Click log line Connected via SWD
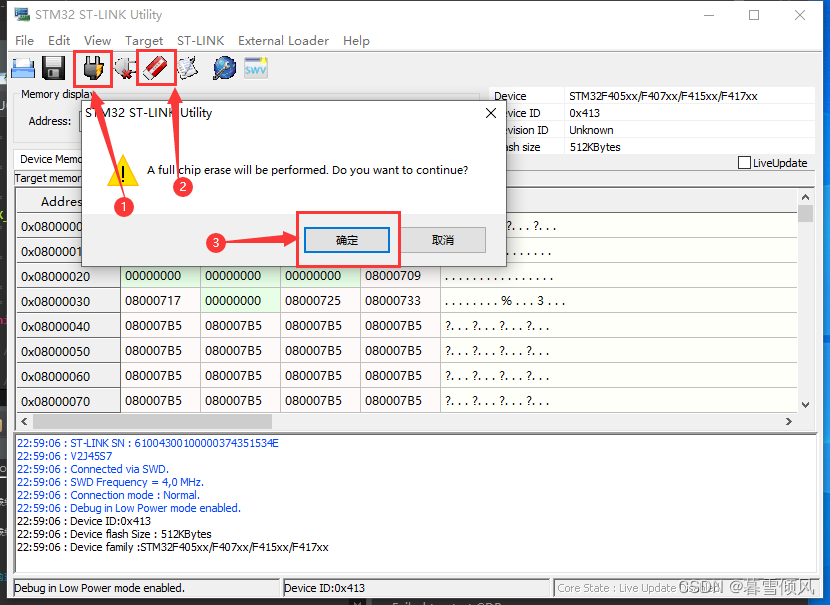Viewport: 830px width, 605px height. pyautogui.click(x=93, y=469)
